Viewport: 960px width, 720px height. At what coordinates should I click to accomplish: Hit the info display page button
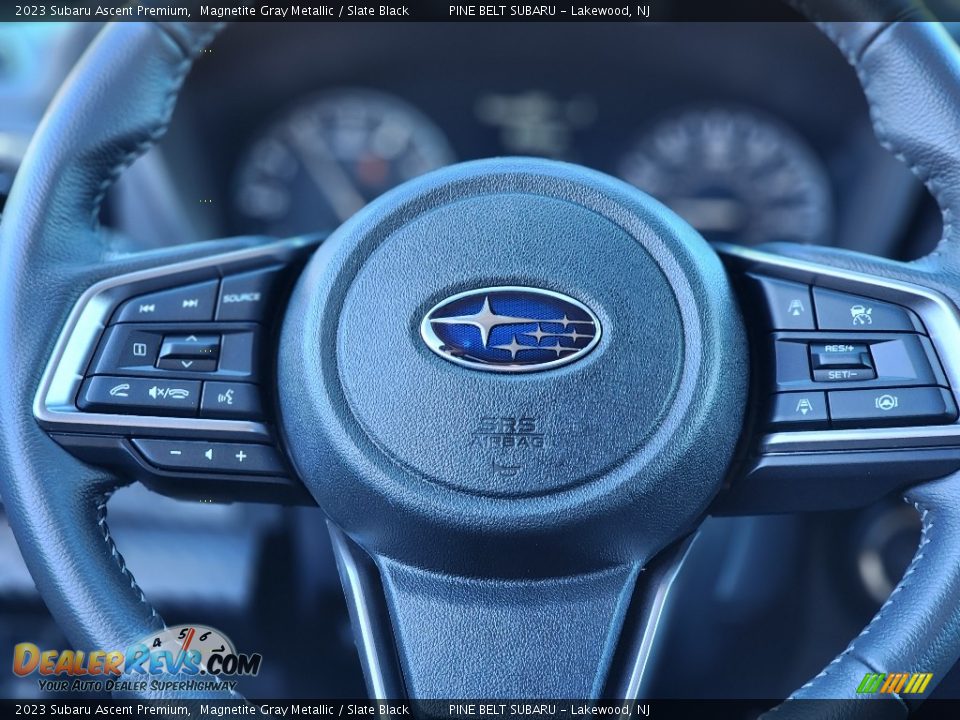pyautogui.click(x=140, y=350)
